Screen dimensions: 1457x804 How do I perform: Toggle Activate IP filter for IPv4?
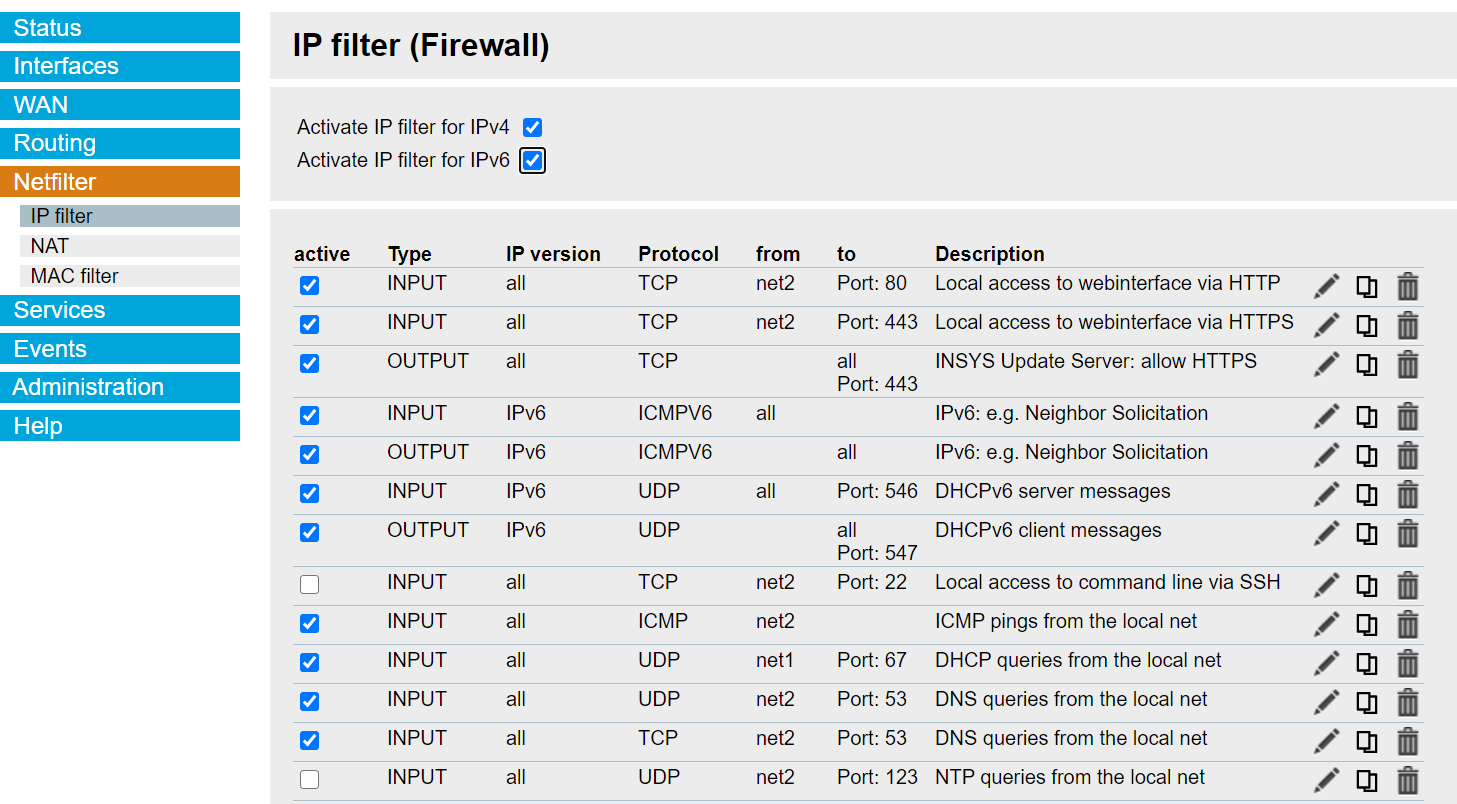(532, 127)
